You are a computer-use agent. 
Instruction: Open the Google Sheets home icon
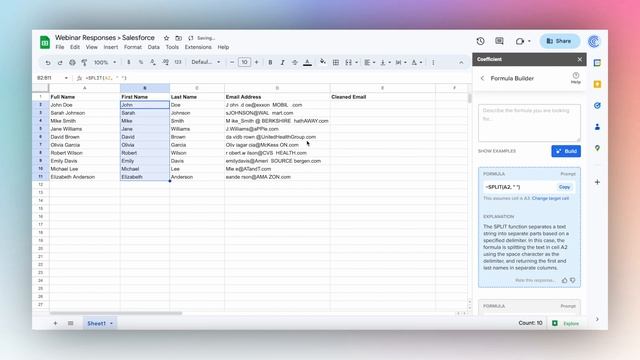45,42
